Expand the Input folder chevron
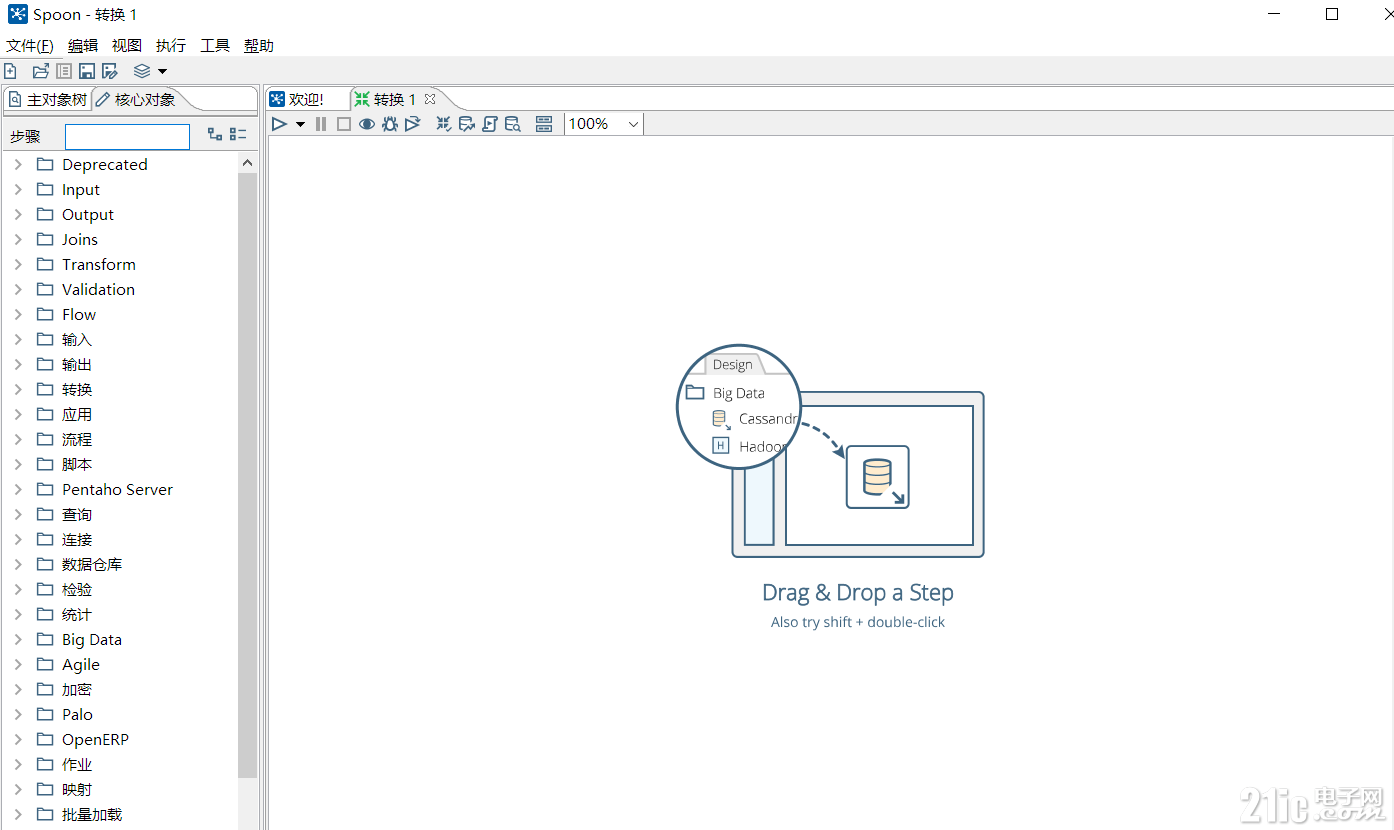The height and width of the screenshot is (830, 1394). click(18, 189)
